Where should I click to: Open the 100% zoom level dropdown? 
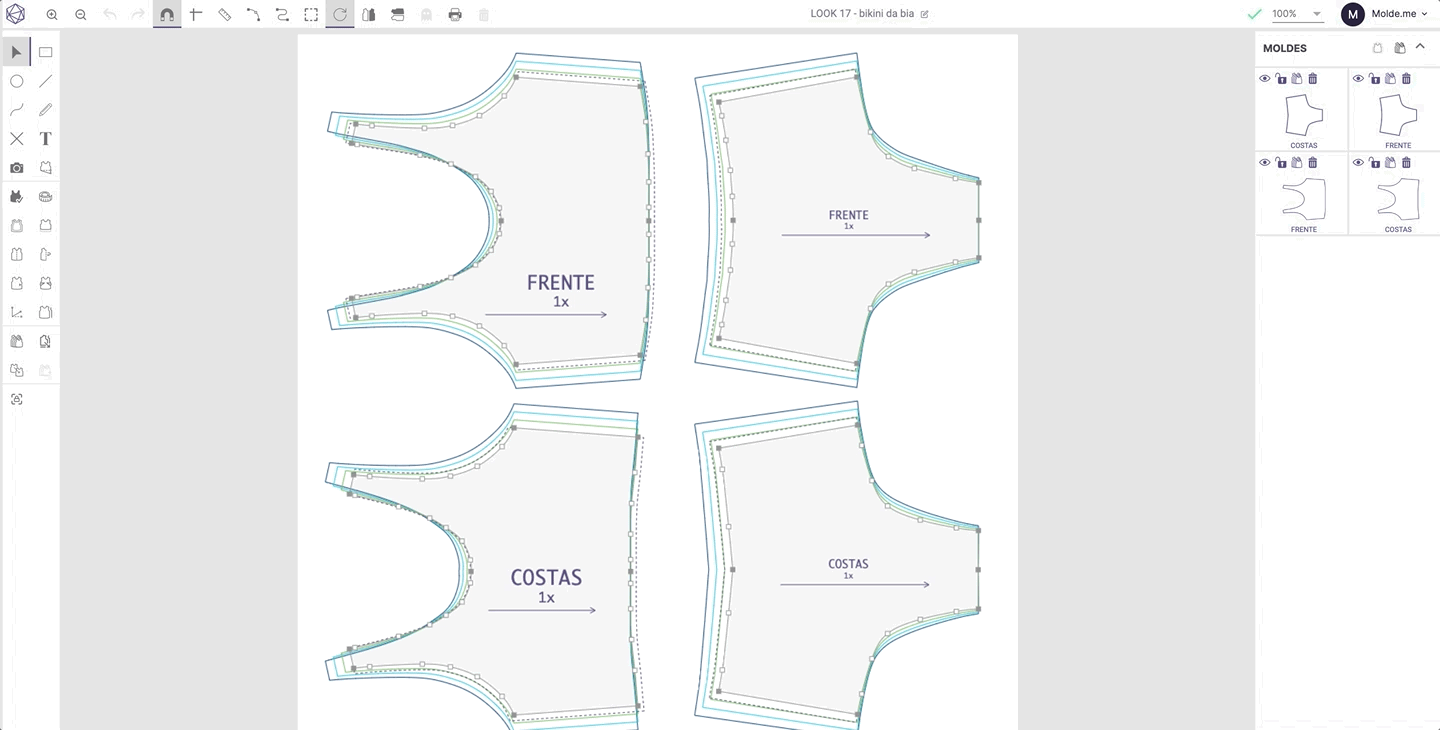click(1297, 14)
